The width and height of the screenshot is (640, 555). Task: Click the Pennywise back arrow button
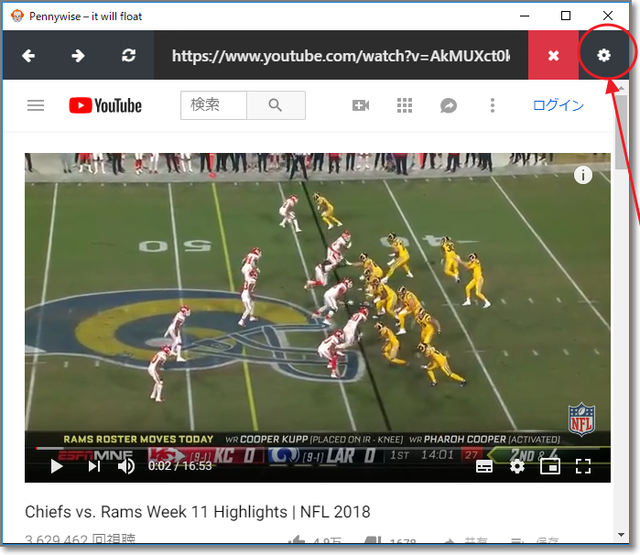click(x=28, y=56)
